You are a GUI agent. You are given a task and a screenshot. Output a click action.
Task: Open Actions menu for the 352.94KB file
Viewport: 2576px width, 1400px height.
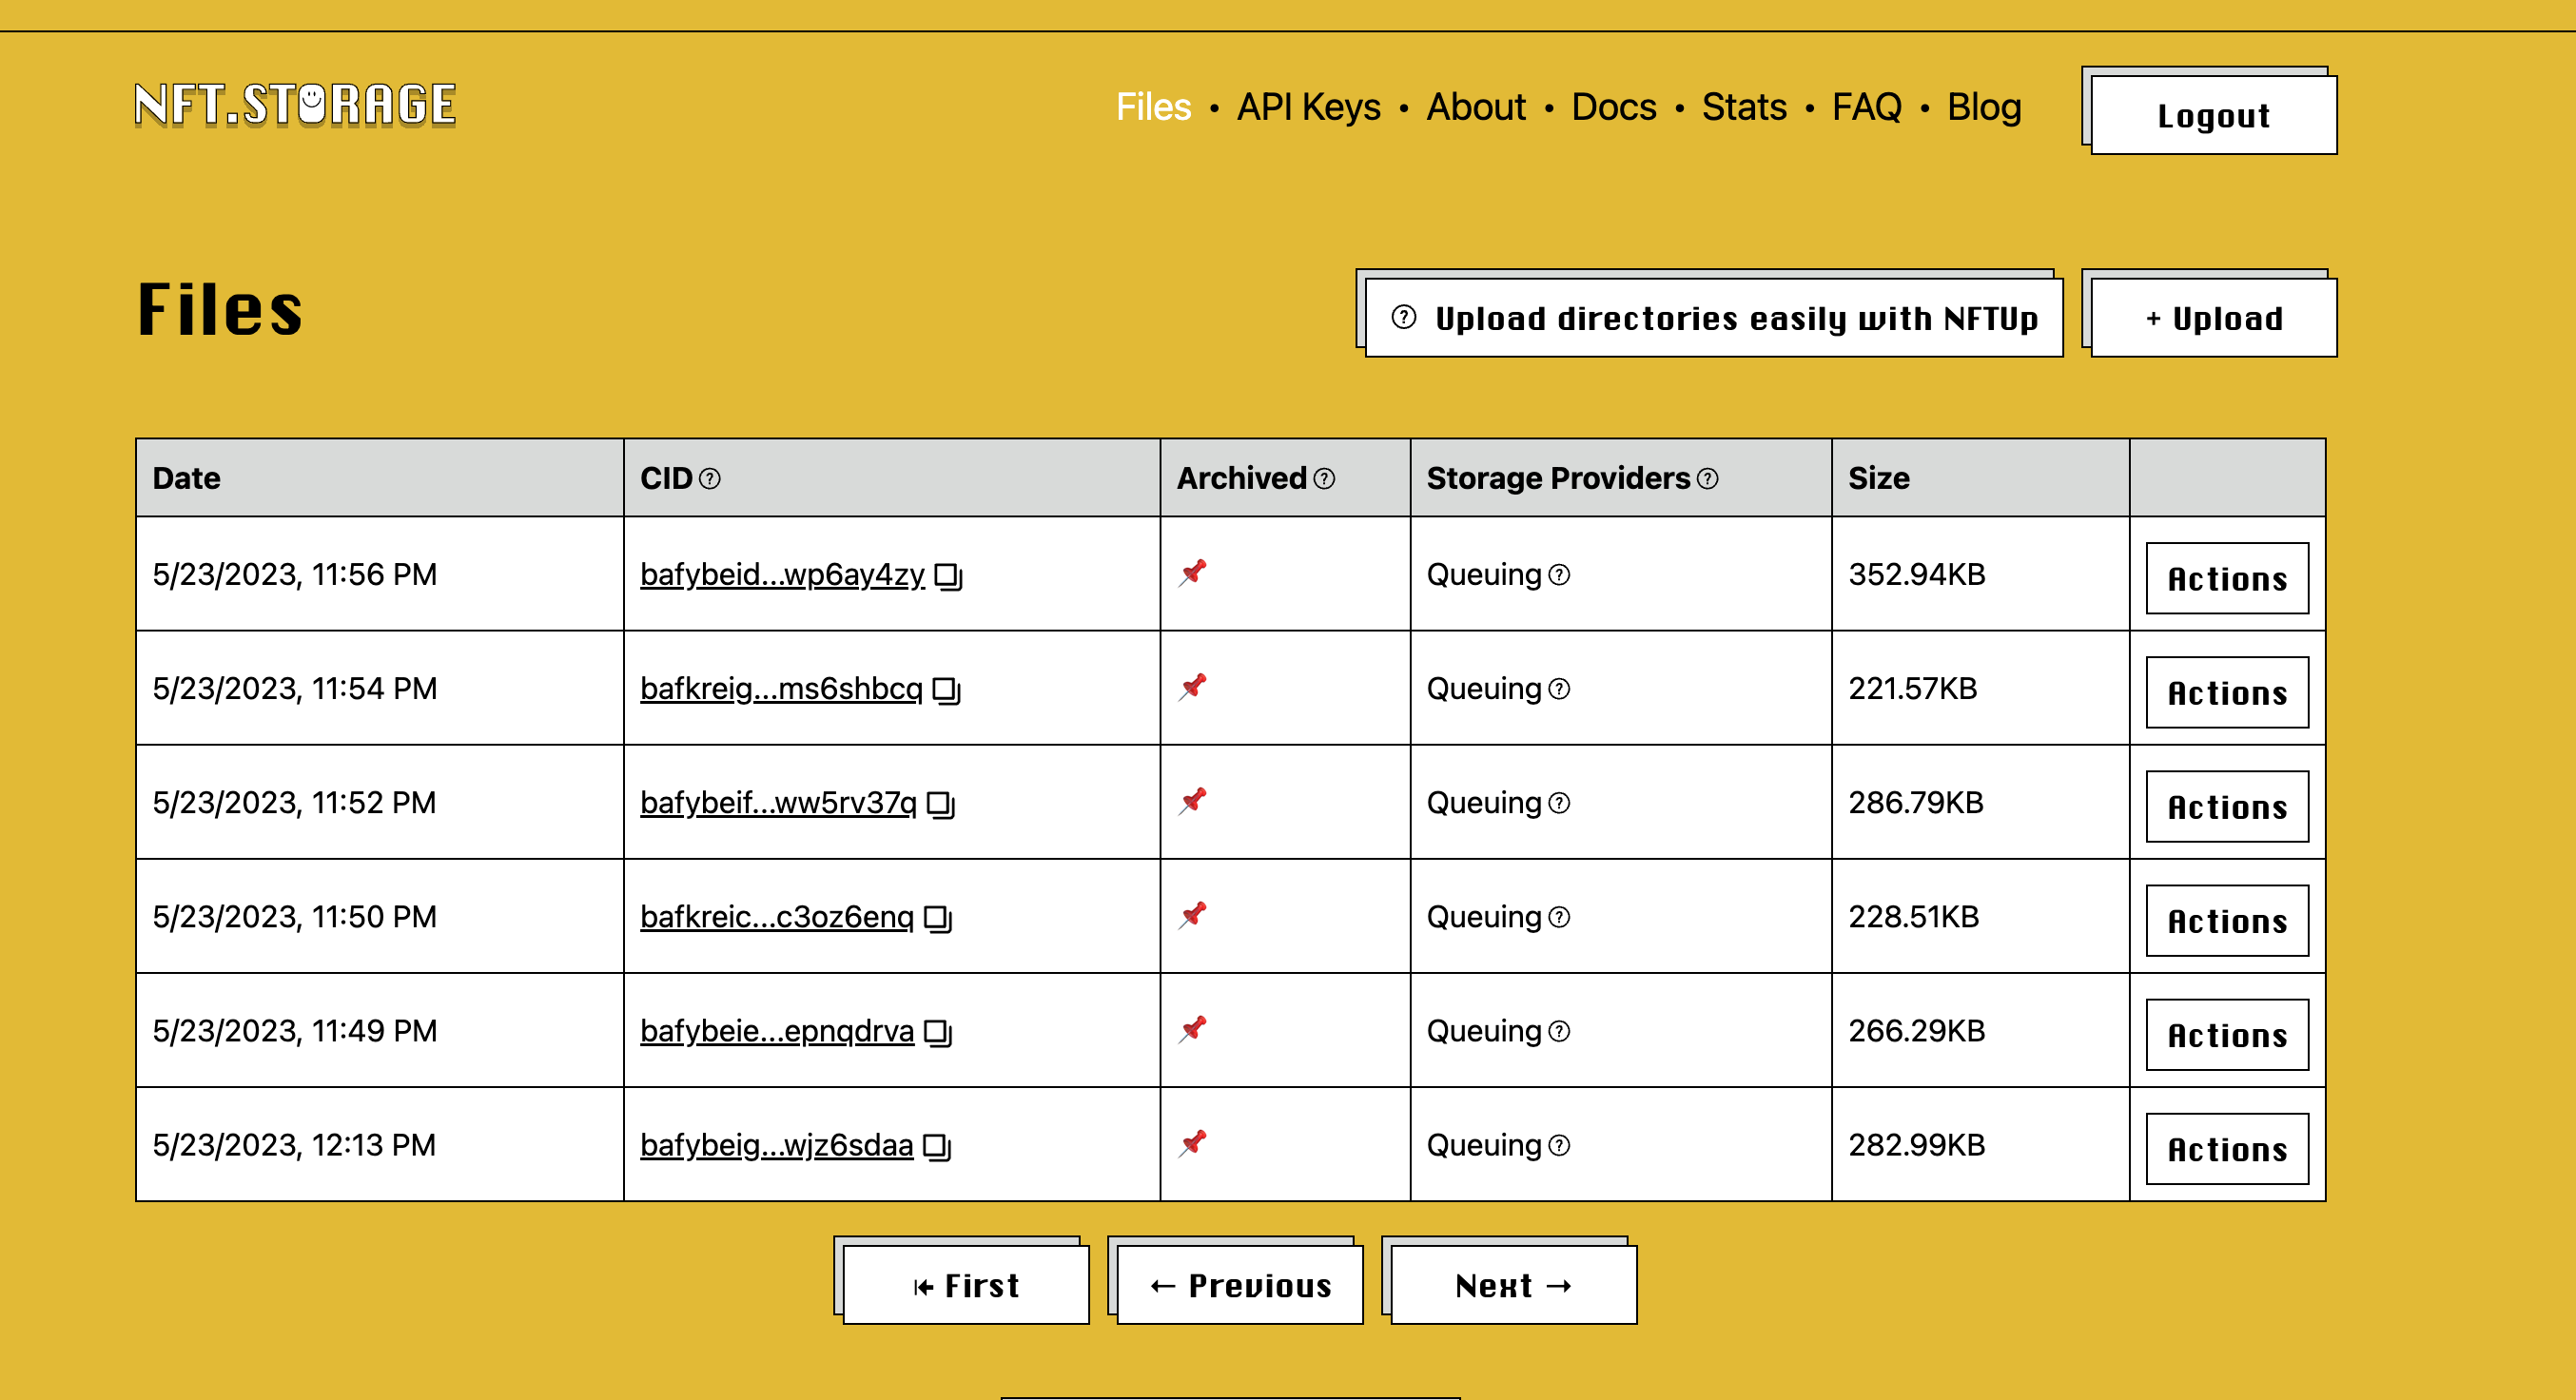2227,579
